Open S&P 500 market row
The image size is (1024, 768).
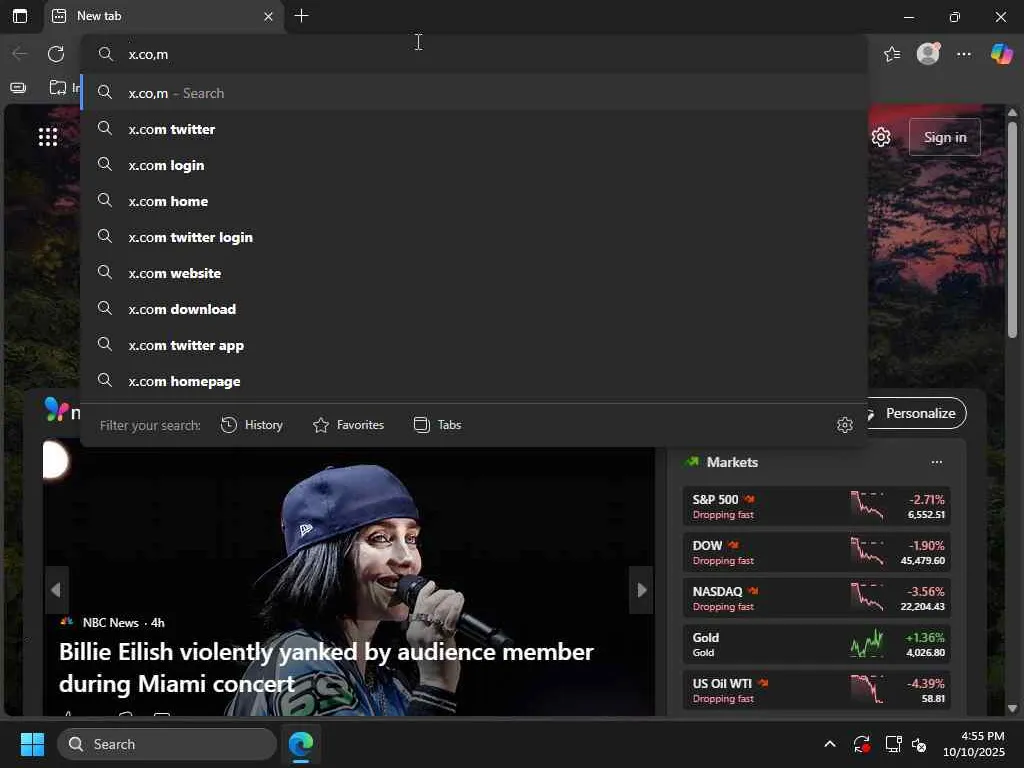(816, 506)
